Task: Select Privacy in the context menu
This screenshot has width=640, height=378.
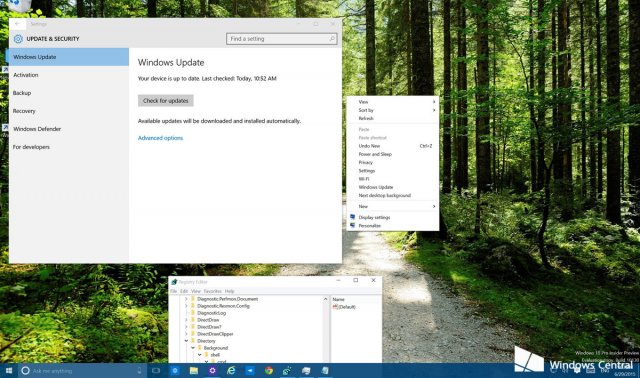Action: tap(393, 162)
